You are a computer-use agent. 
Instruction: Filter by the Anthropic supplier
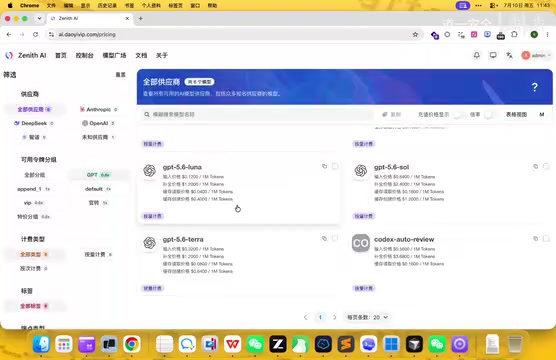tap(98, 110)
